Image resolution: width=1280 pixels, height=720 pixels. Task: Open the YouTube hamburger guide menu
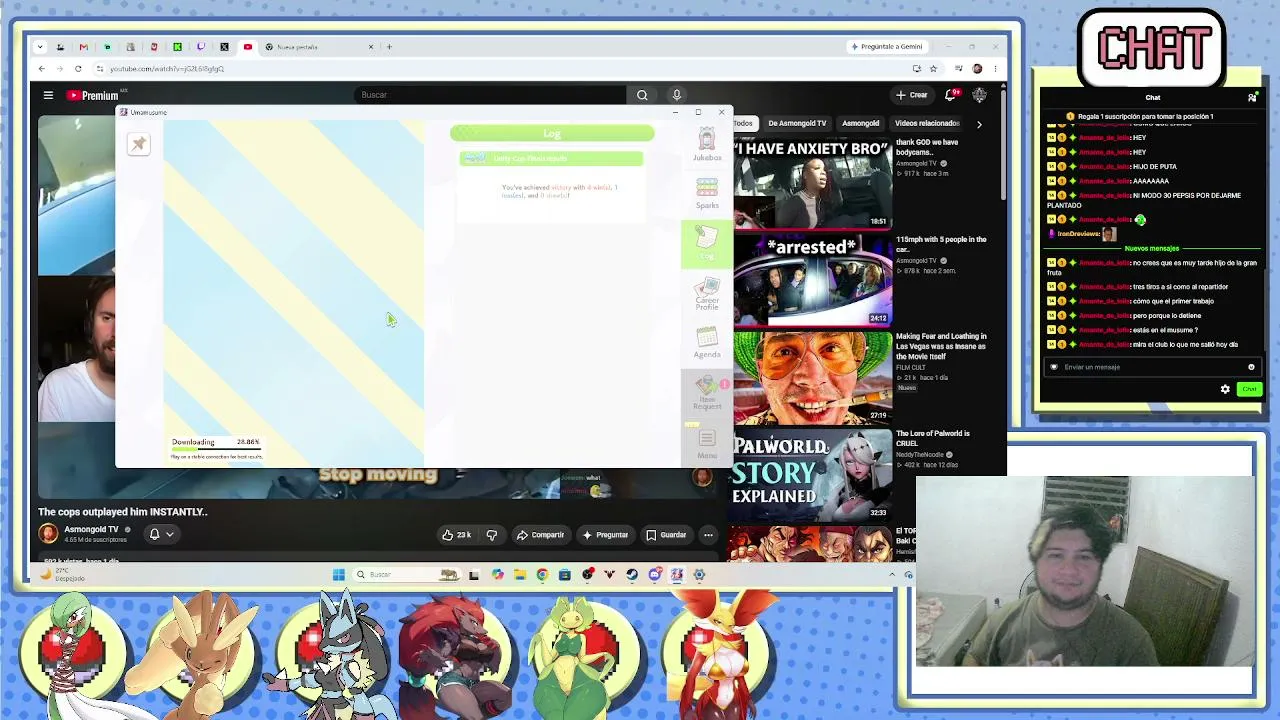click(48, 95)
